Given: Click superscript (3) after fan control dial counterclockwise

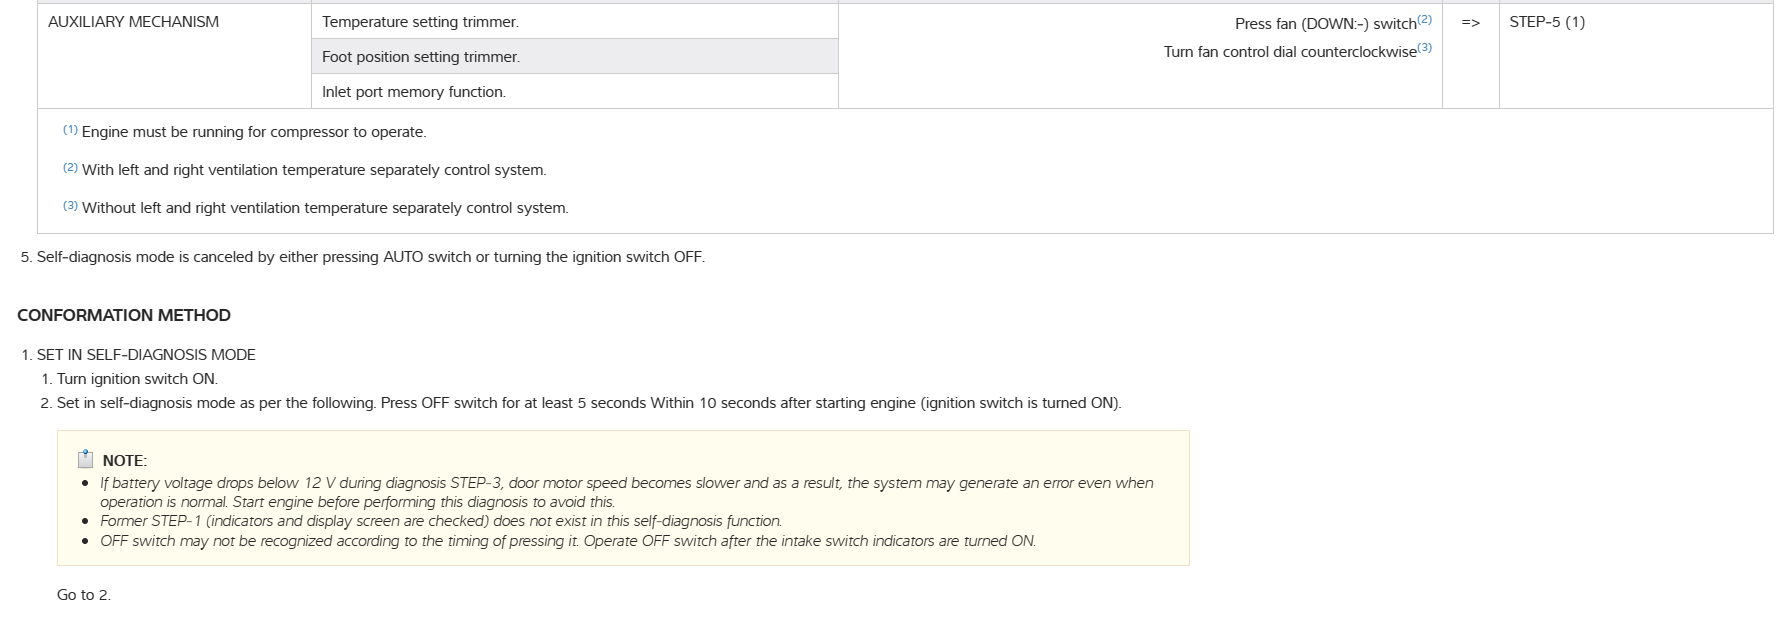Looking at the screenshot, I should [x=1424, y=48].
